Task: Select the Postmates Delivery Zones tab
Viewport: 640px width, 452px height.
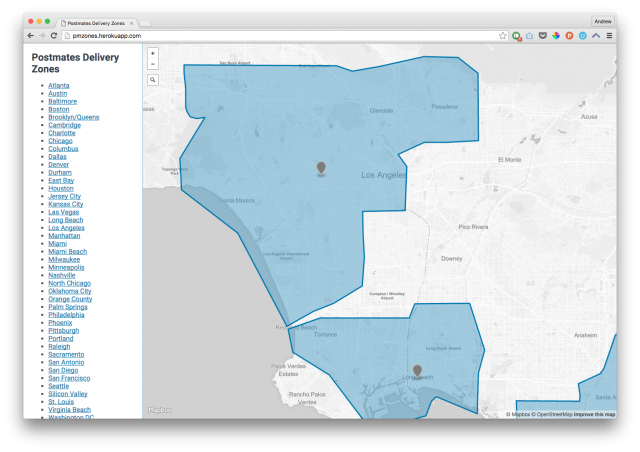Action: click(96, 23)
